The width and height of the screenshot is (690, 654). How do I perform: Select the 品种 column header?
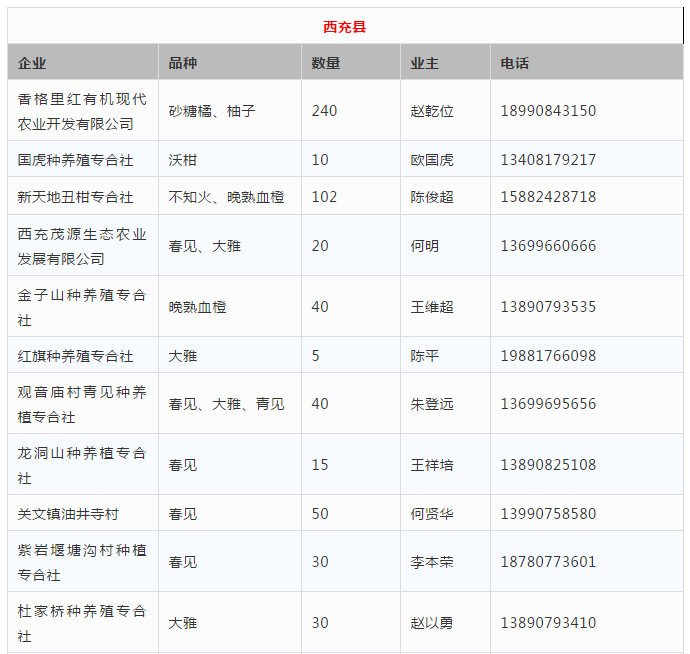pos(183,63)
